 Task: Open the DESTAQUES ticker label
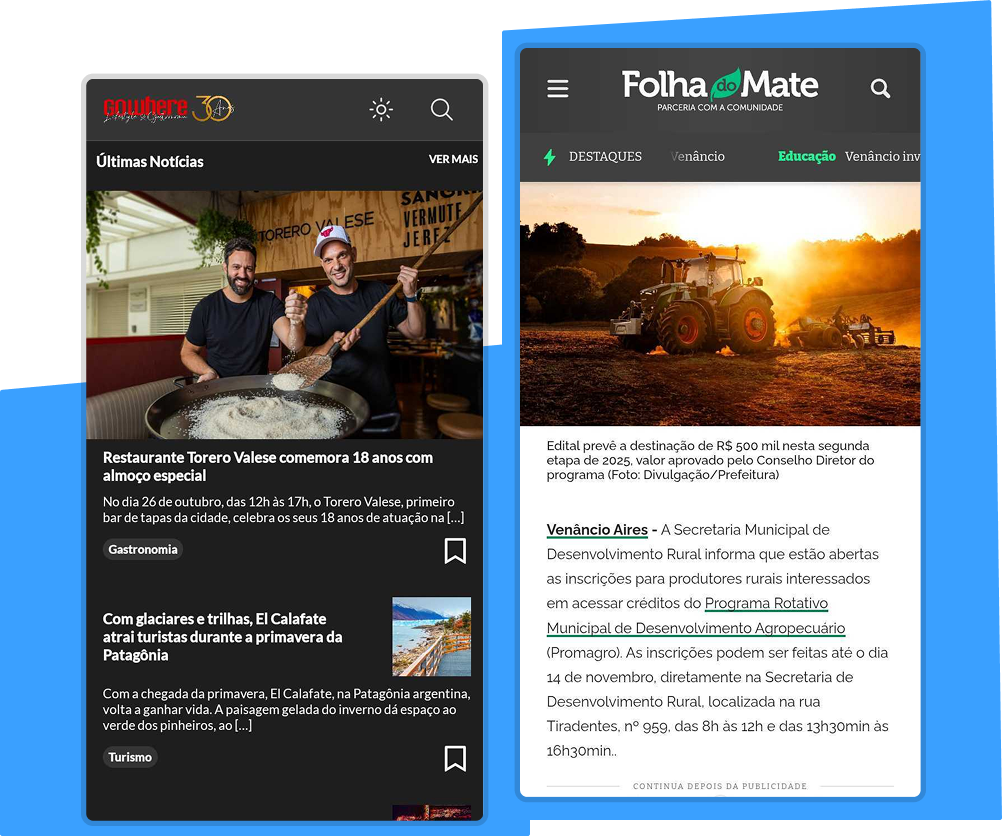click(605, 157)
